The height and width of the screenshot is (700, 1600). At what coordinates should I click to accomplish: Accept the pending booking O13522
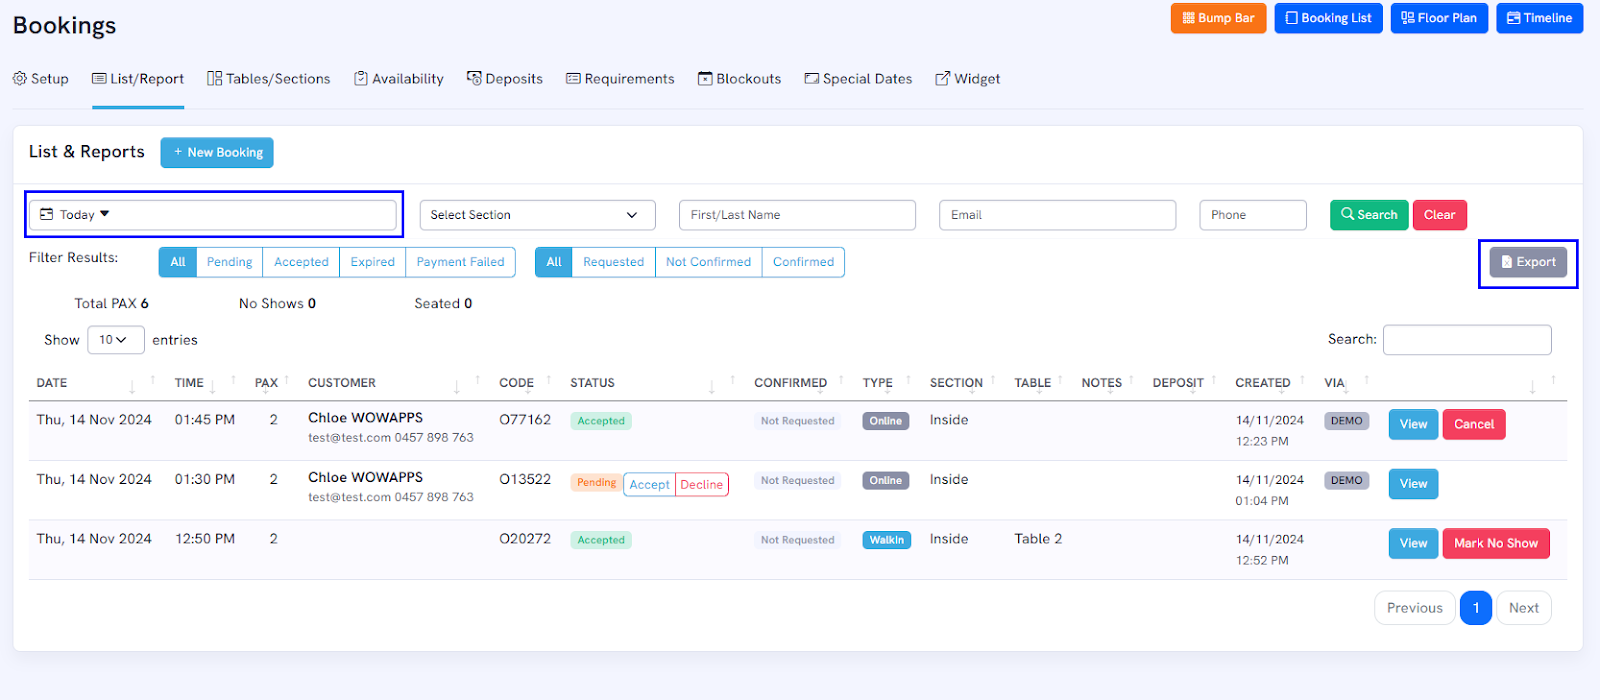tap(649, 485)
